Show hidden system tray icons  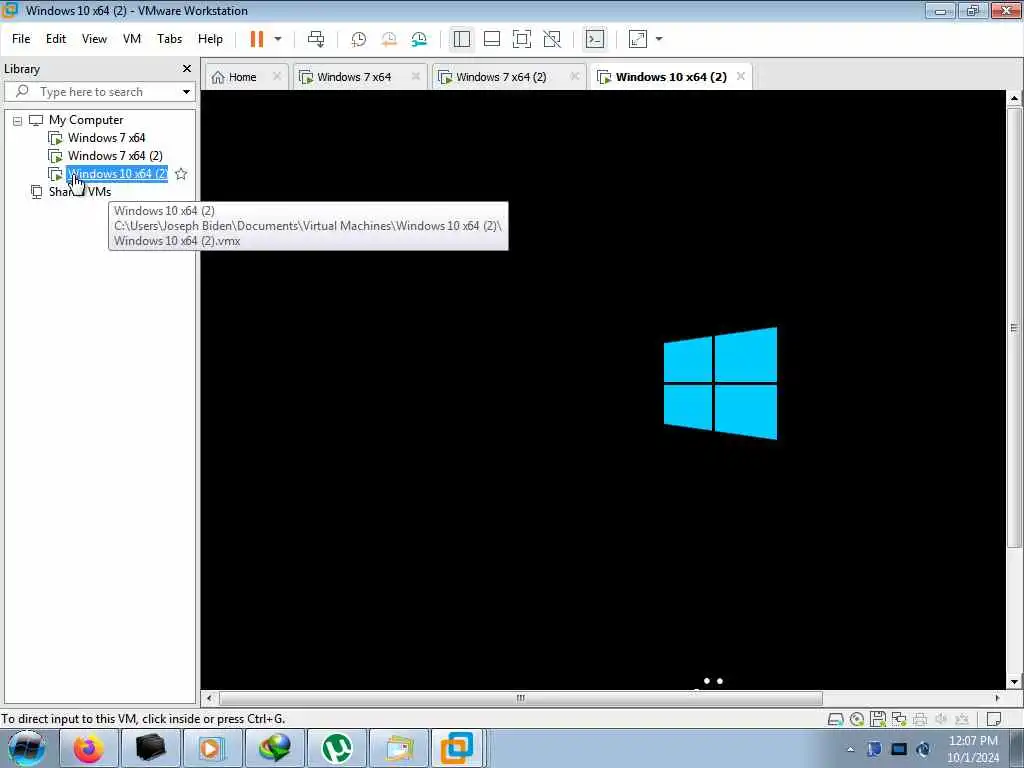pyautogui.click(x=850, y=750)
